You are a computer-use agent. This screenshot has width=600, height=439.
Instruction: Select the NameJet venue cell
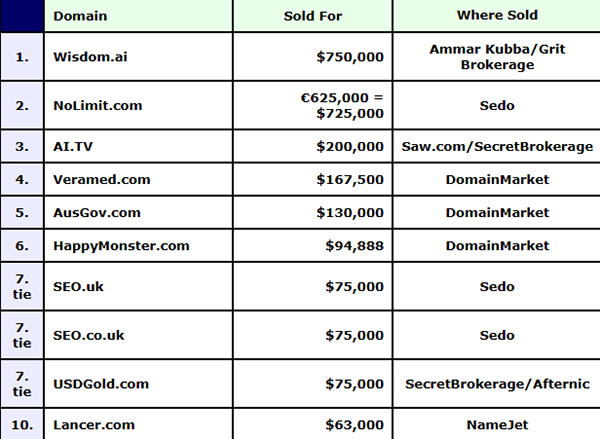[x=497, y=424]
